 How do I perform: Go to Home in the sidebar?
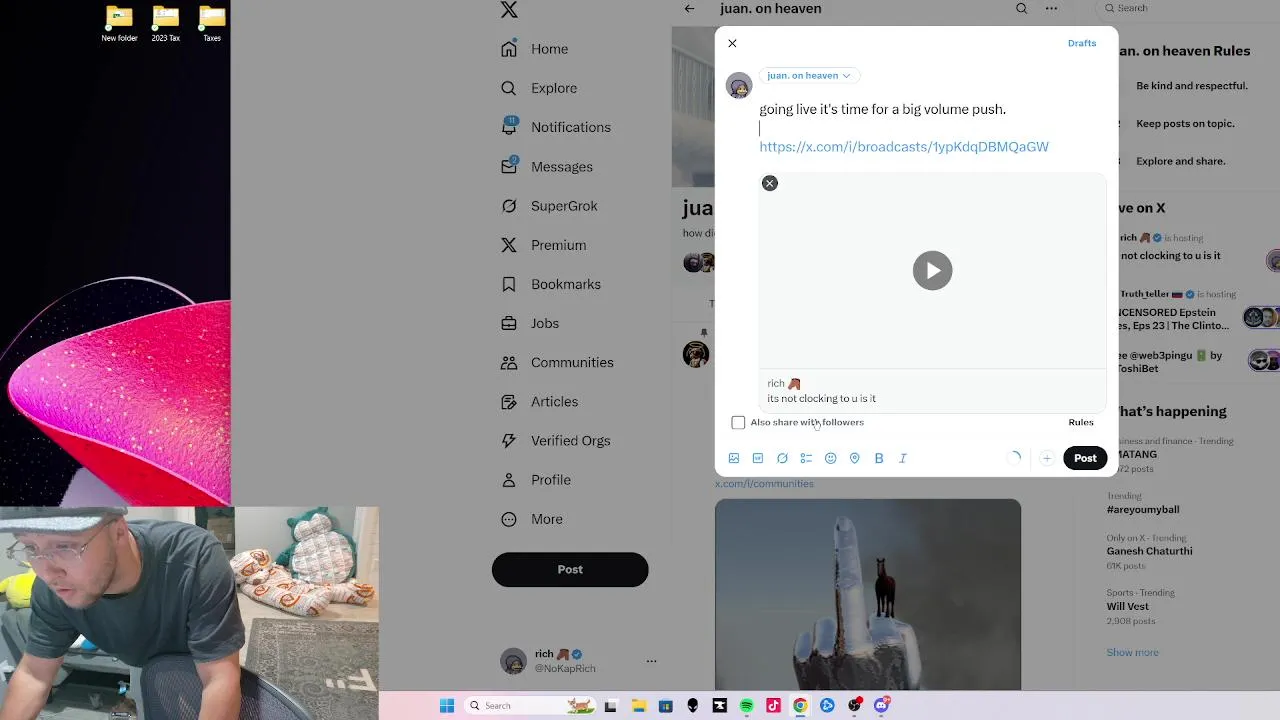pos(535,49)
